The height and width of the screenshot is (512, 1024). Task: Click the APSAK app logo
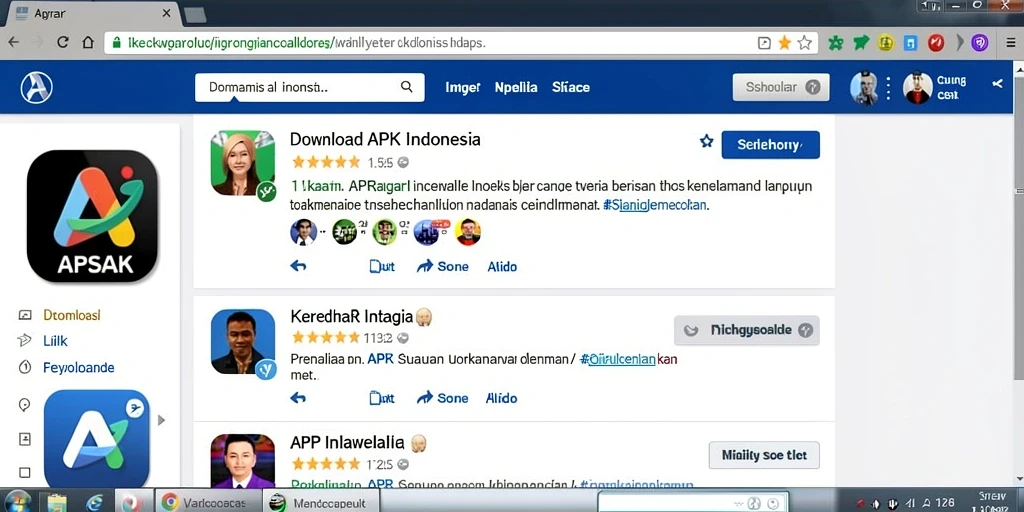tap(92, 216)
